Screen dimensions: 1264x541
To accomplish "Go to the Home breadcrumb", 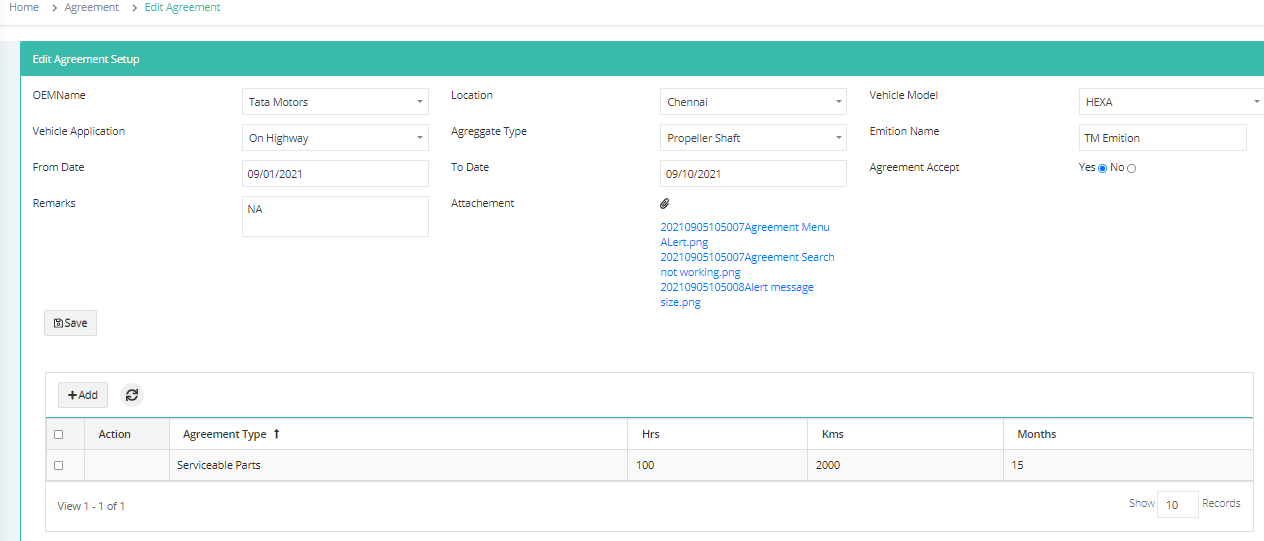I will tap(24, 7).
